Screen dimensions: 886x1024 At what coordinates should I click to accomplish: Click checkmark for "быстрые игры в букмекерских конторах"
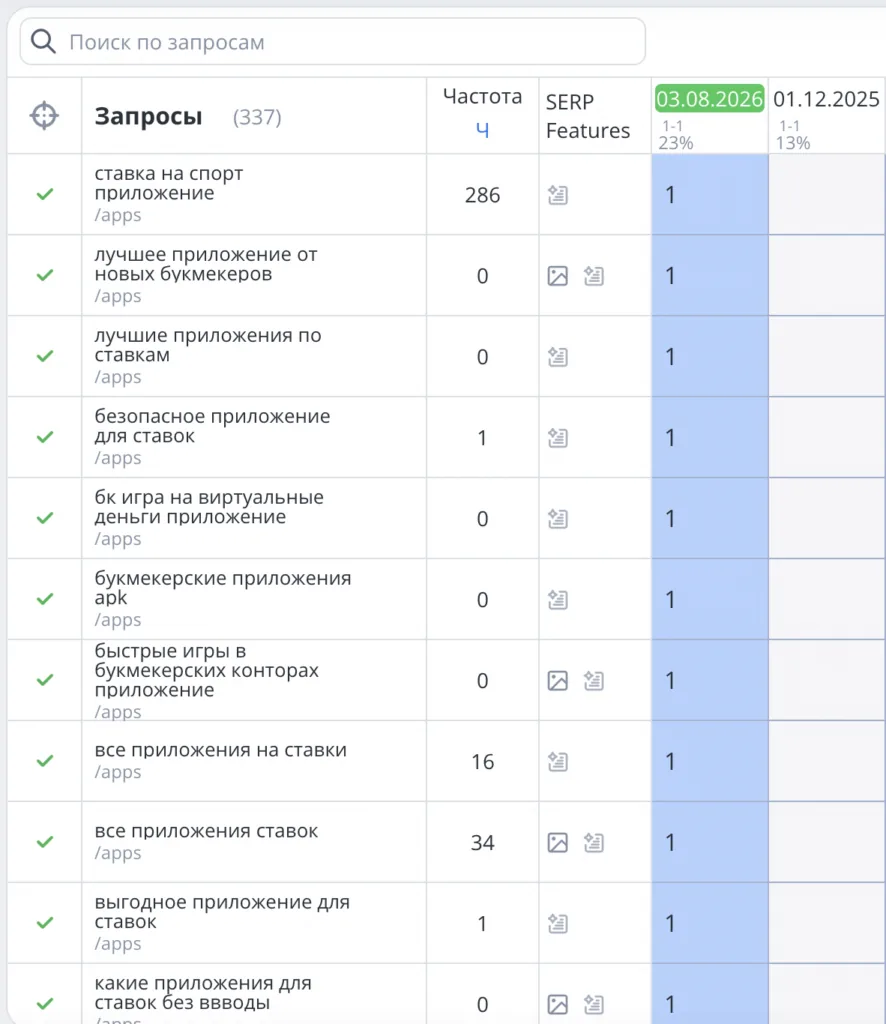tap(45, 680)
